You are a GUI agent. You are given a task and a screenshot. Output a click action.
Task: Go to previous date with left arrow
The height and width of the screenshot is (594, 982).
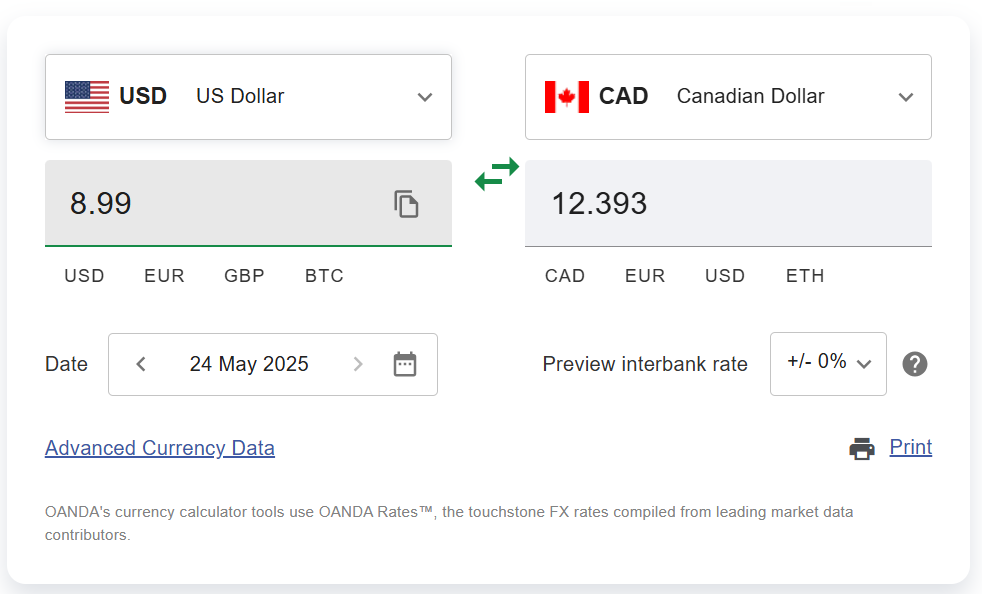click(141, 364)
